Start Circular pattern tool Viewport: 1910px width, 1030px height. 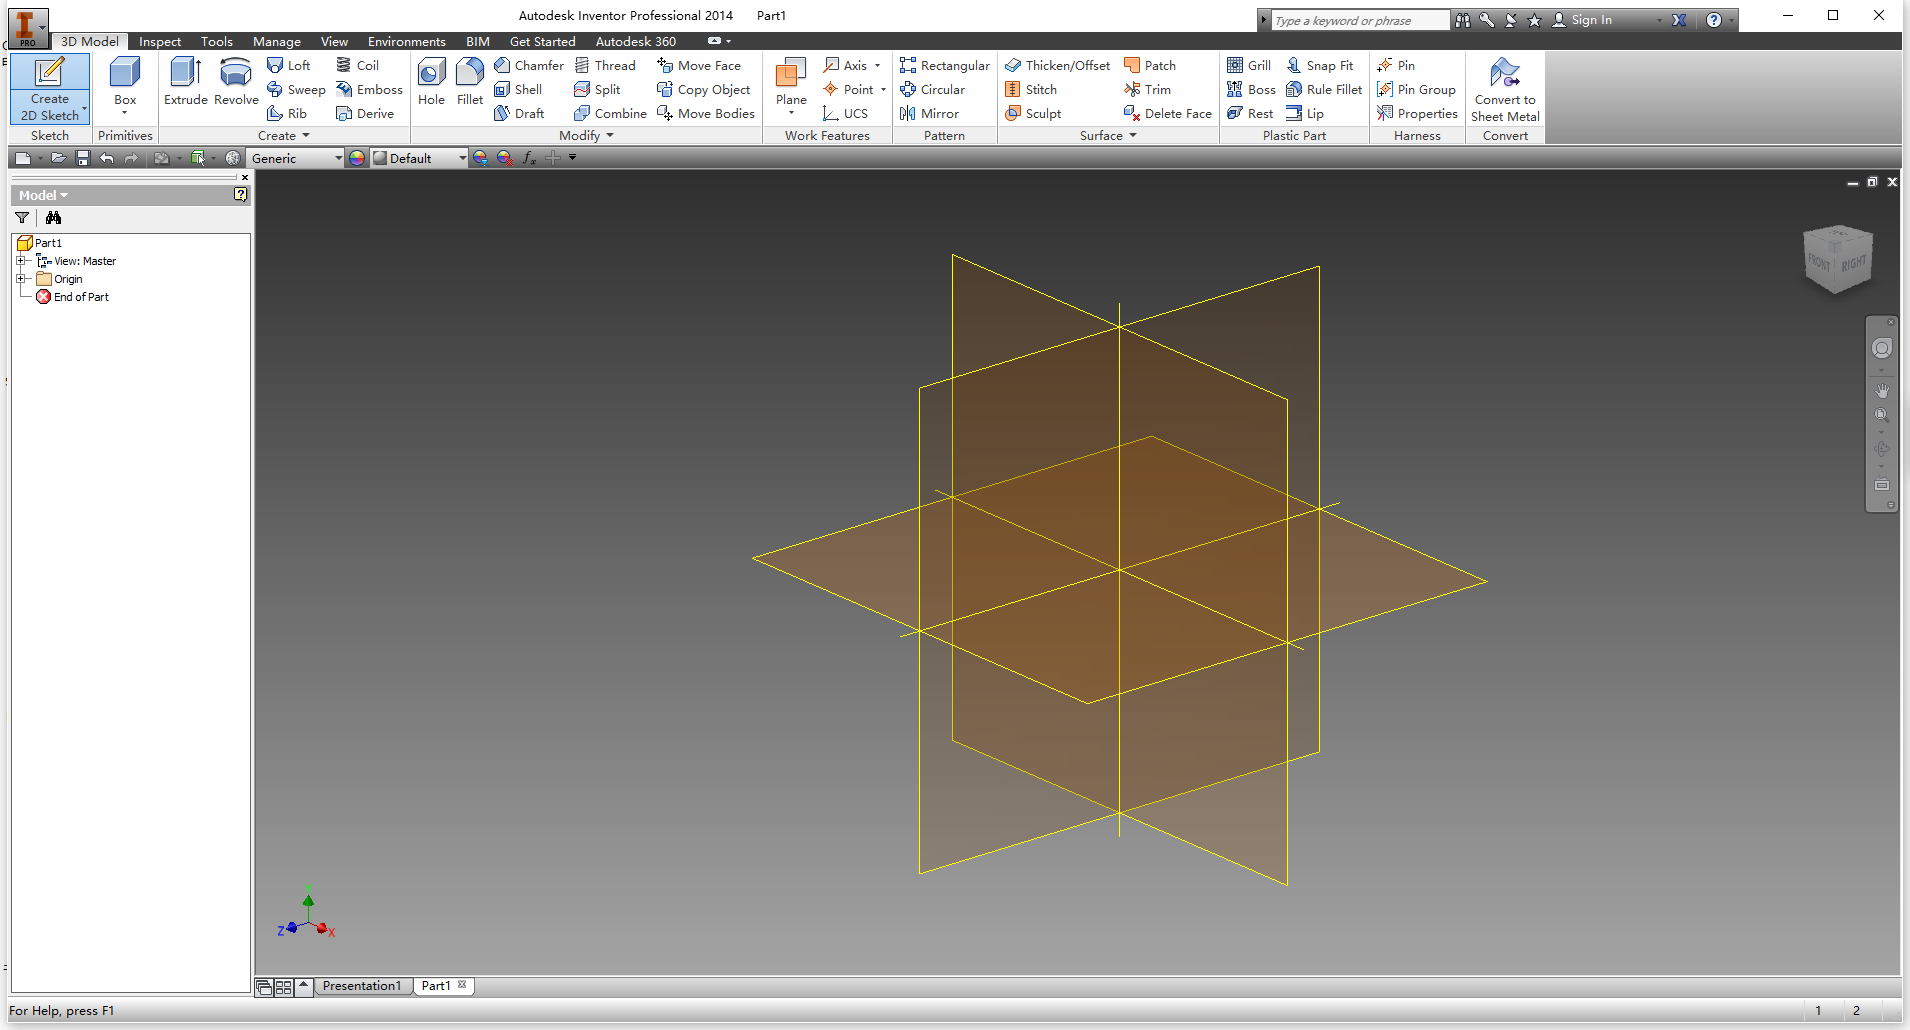(x=932, y=89)
